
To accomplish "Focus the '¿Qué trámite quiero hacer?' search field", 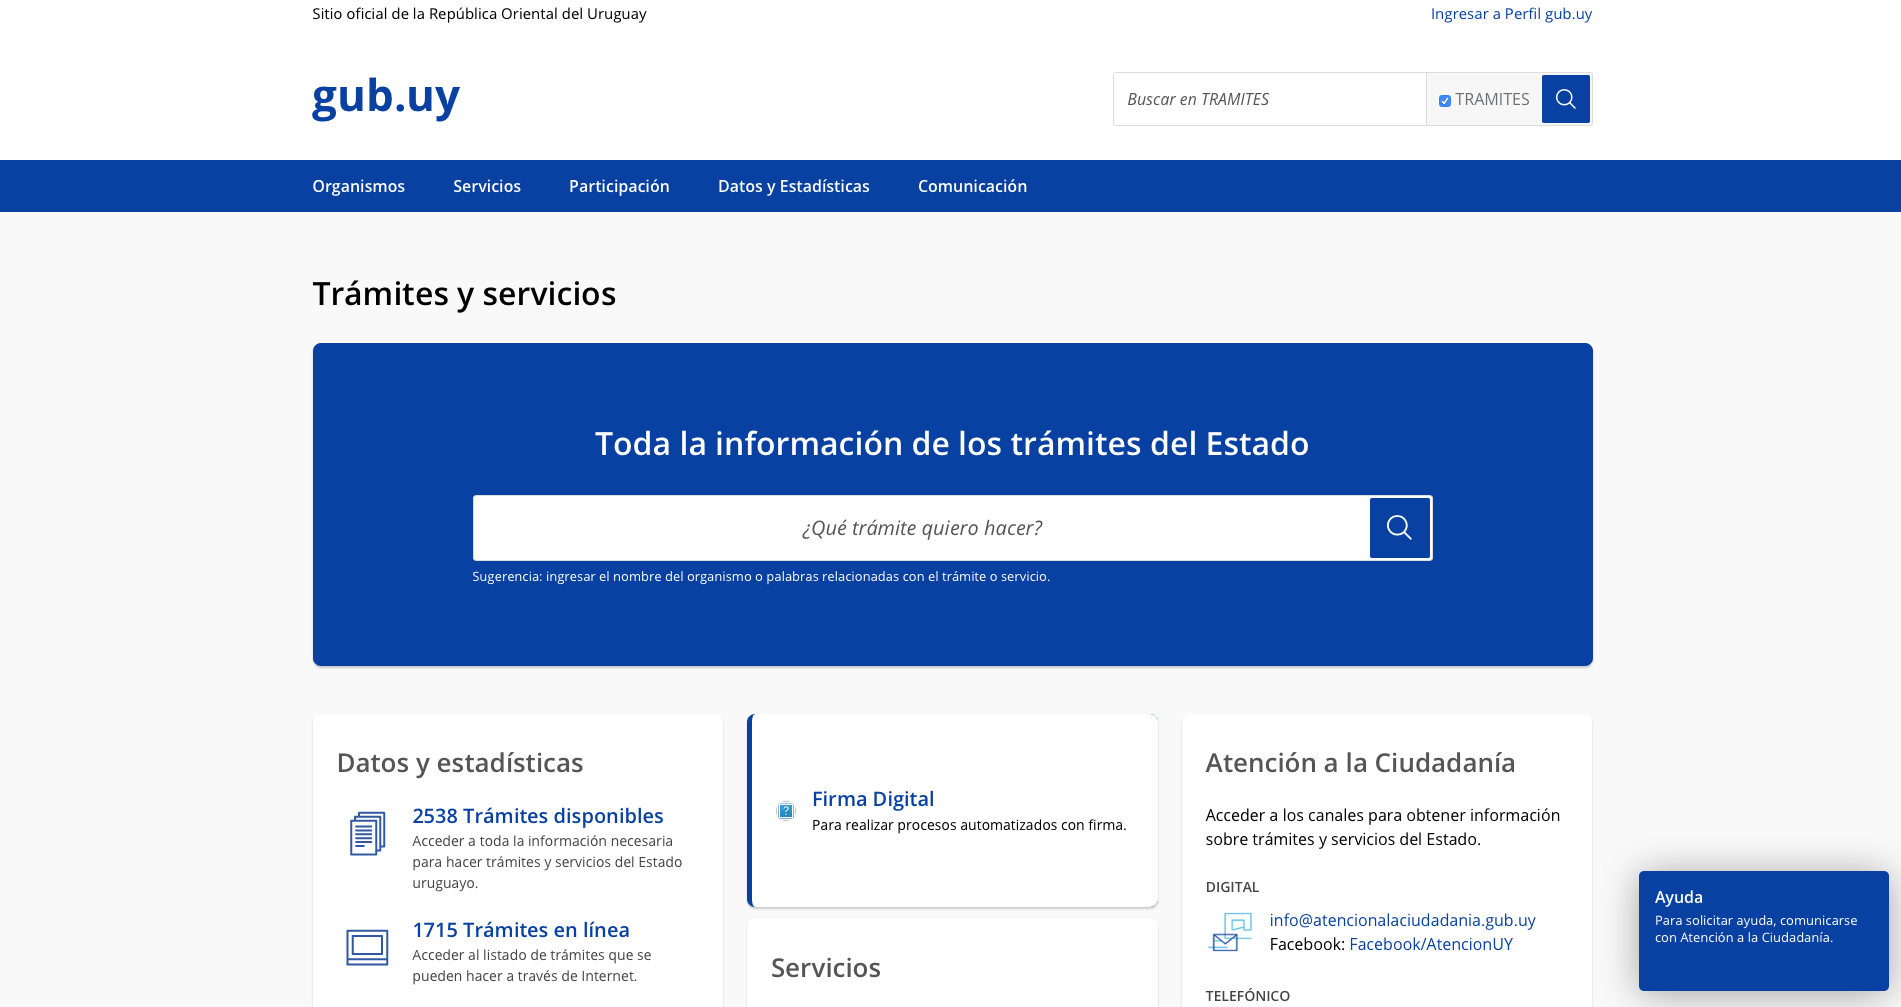I will [920, 528].
